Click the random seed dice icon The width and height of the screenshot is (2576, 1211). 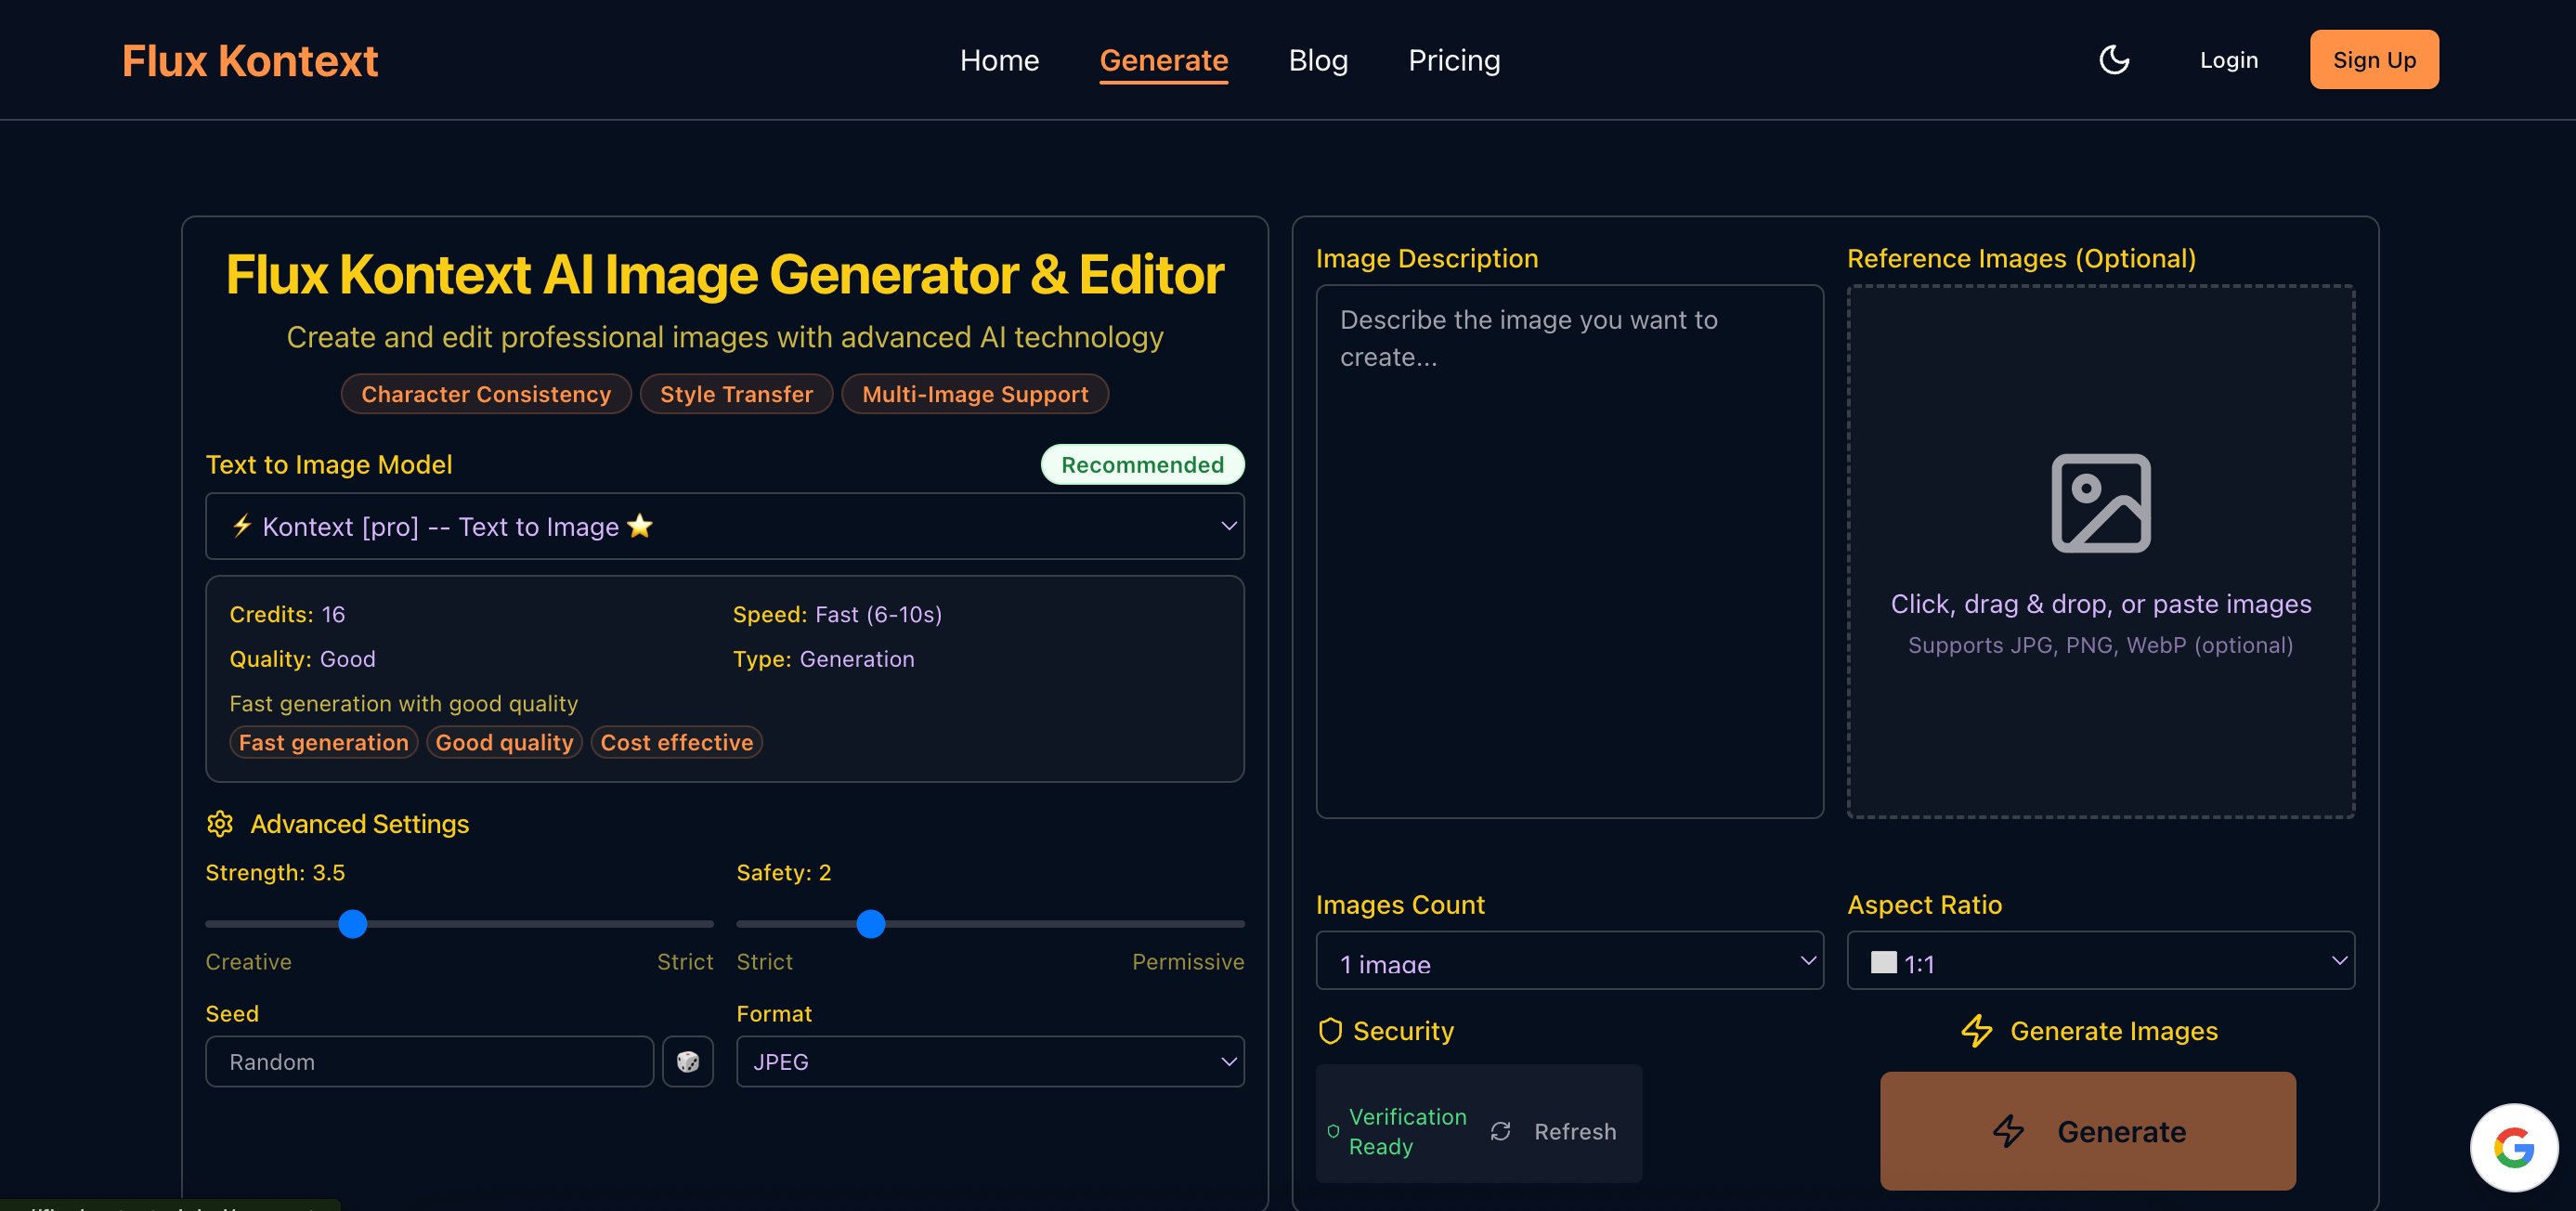(x=687, y=1061)
